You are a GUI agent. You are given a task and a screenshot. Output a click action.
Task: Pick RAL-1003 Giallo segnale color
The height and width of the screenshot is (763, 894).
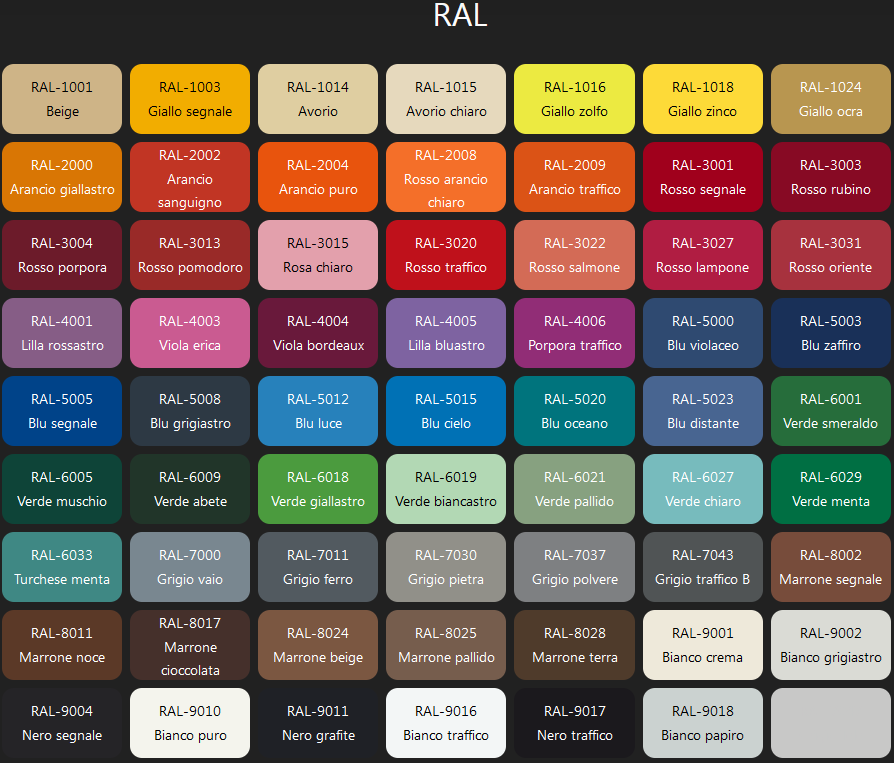point(190,99)
